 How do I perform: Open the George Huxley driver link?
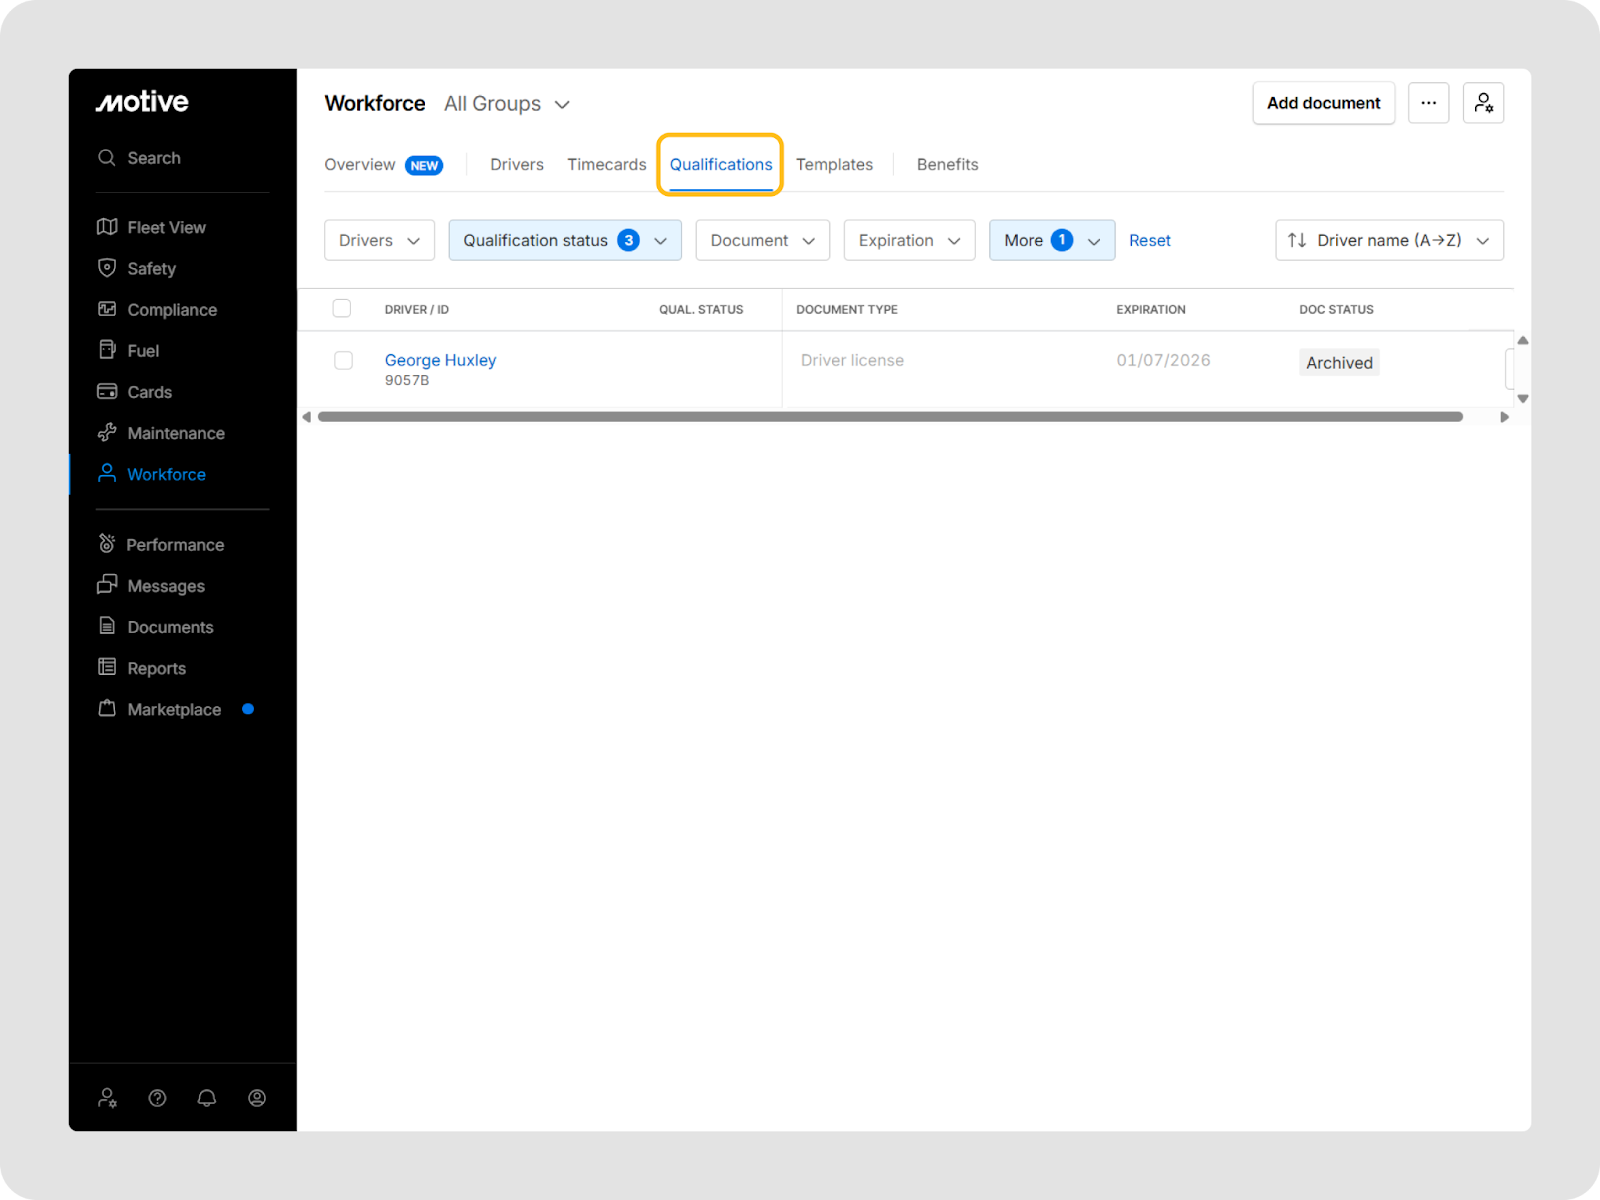(x=440, y=360)
